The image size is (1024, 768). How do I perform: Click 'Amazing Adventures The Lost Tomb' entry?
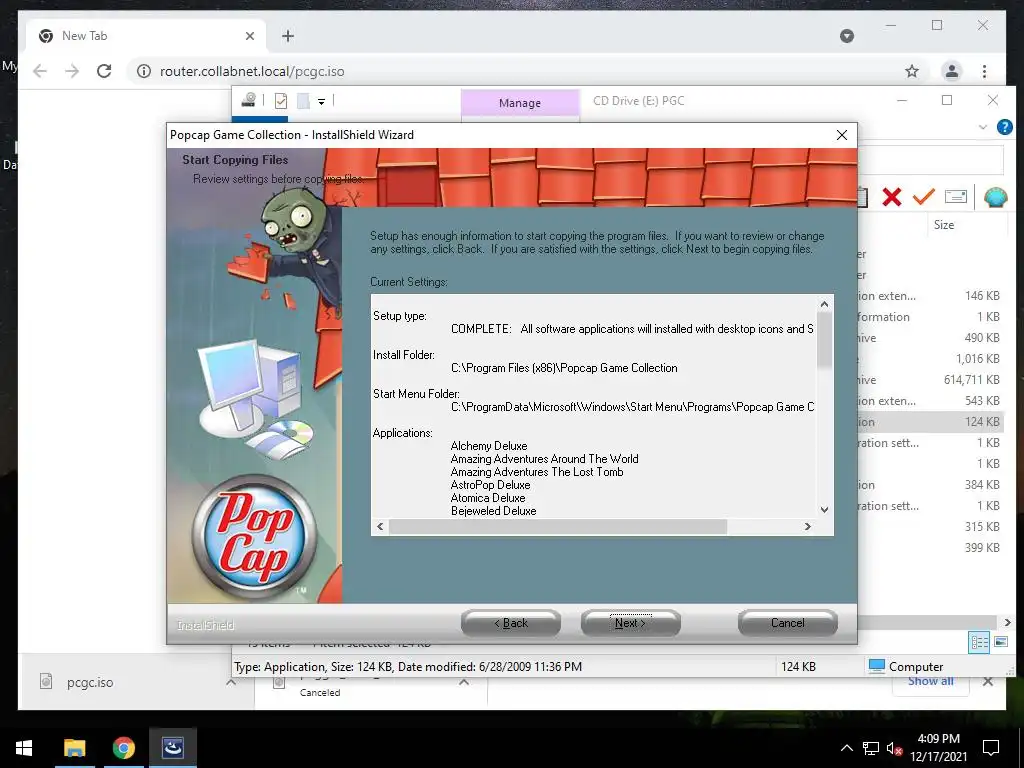(x=537, y=472)
